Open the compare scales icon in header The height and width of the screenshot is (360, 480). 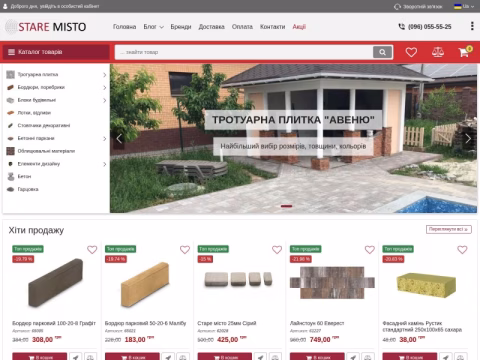(x=438, y=52)
